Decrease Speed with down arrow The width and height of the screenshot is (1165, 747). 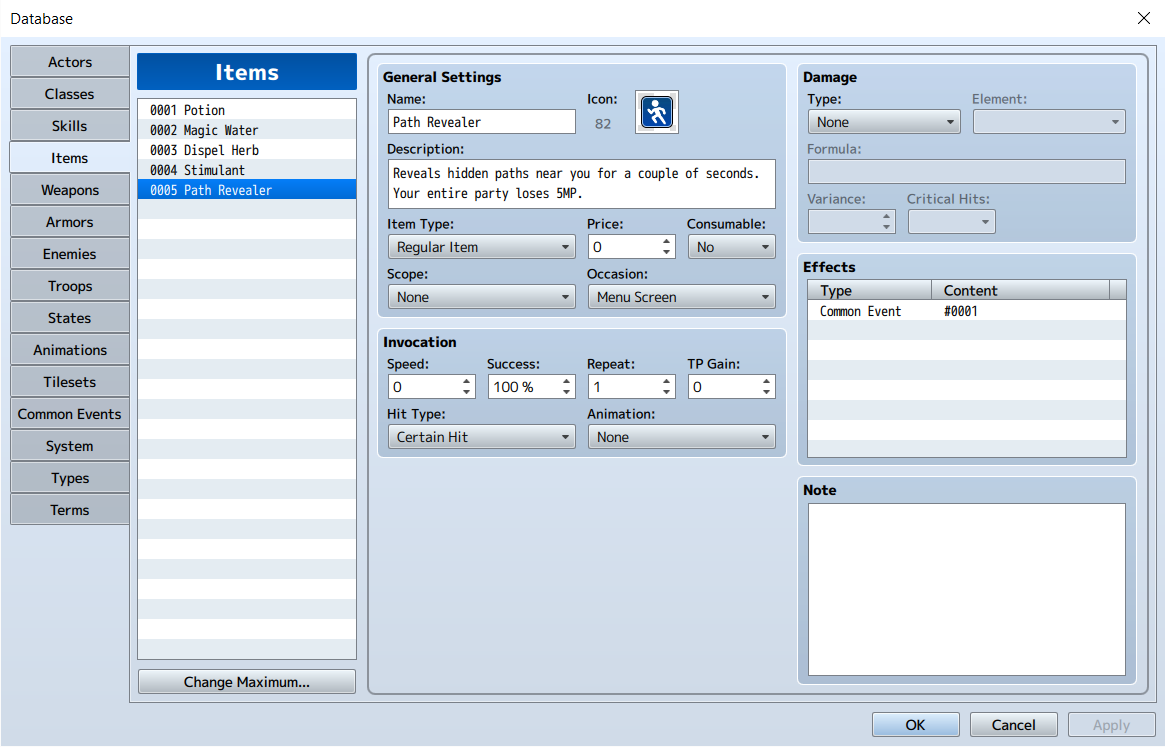(467, 392)
